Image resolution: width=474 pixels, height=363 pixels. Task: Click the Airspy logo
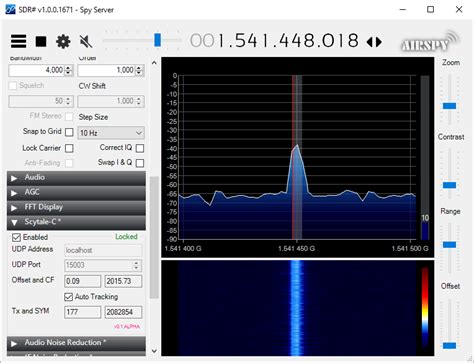[x=430, y=42]
